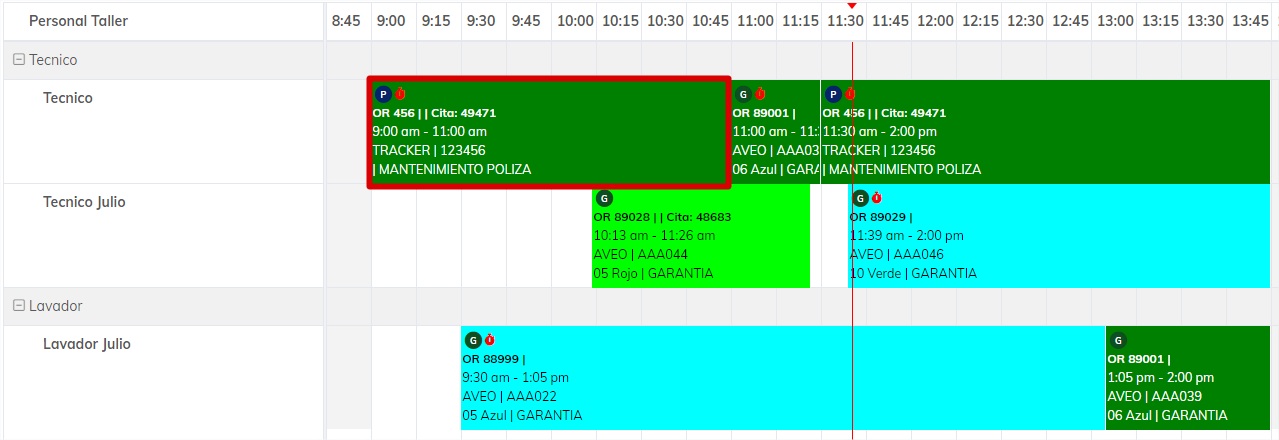Collapse the Tecnico group
This screenshot has width=1279, height=440.
18,60
